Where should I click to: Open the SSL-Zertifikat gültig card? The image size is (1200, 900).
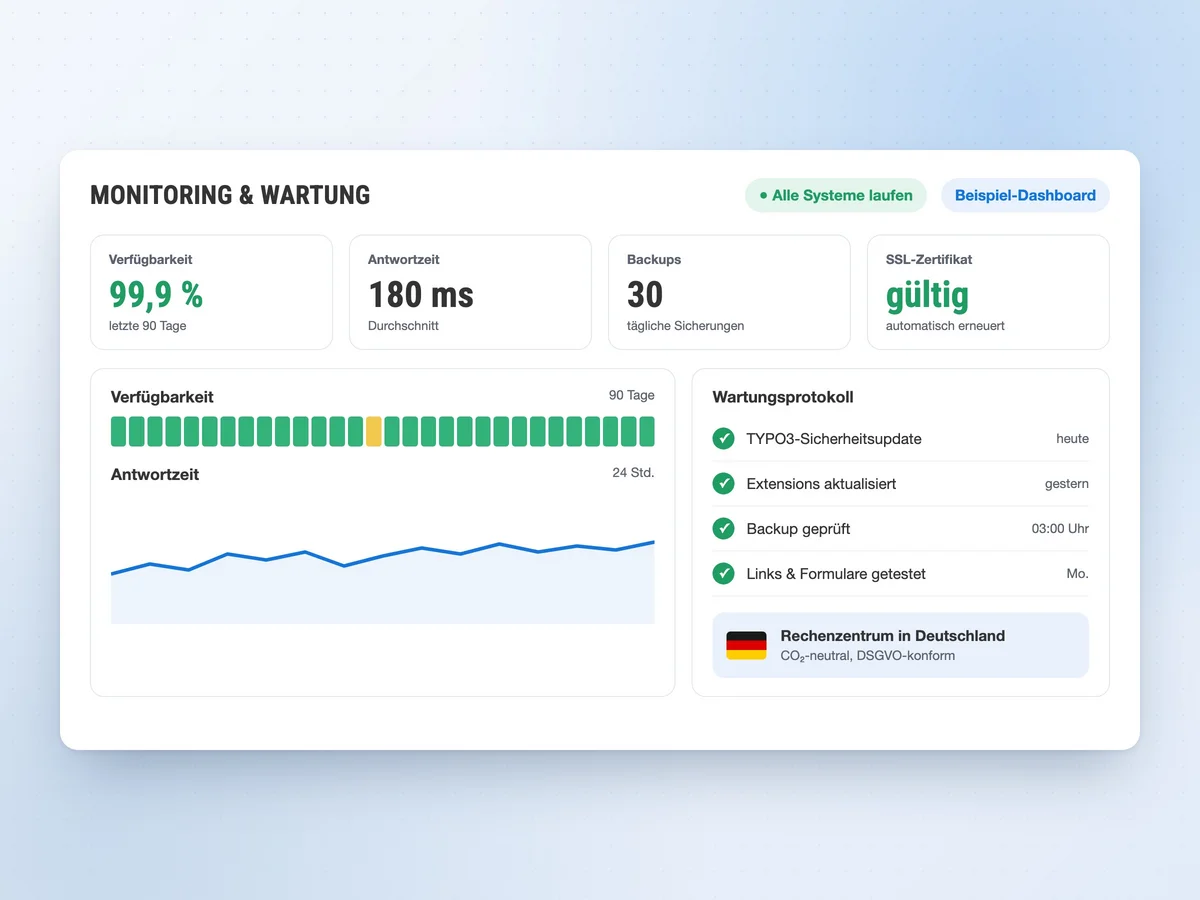coord(988,292)
